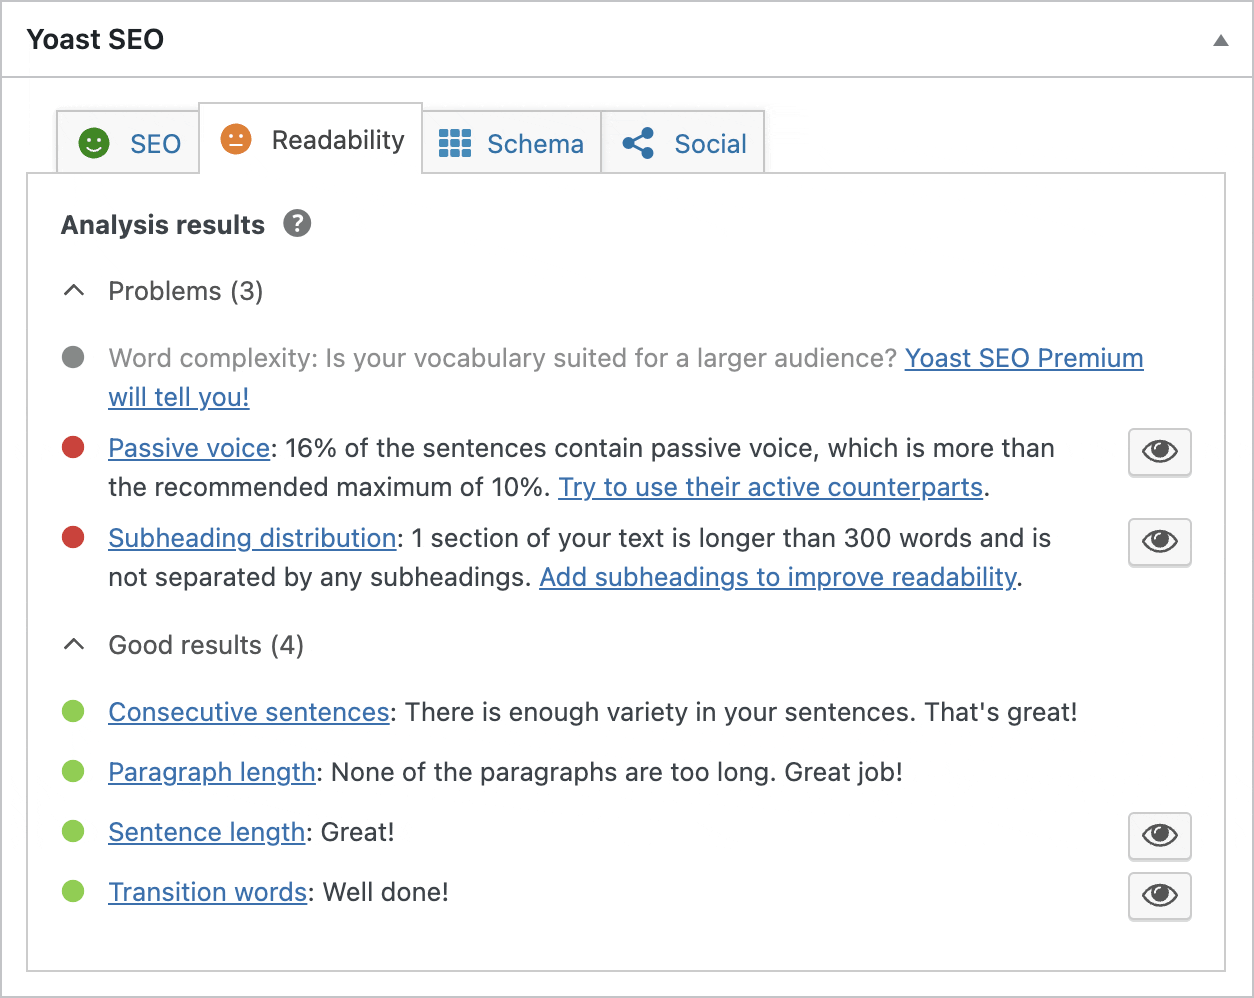Collapse the Yoast SEO panel

click(1219, 40)
